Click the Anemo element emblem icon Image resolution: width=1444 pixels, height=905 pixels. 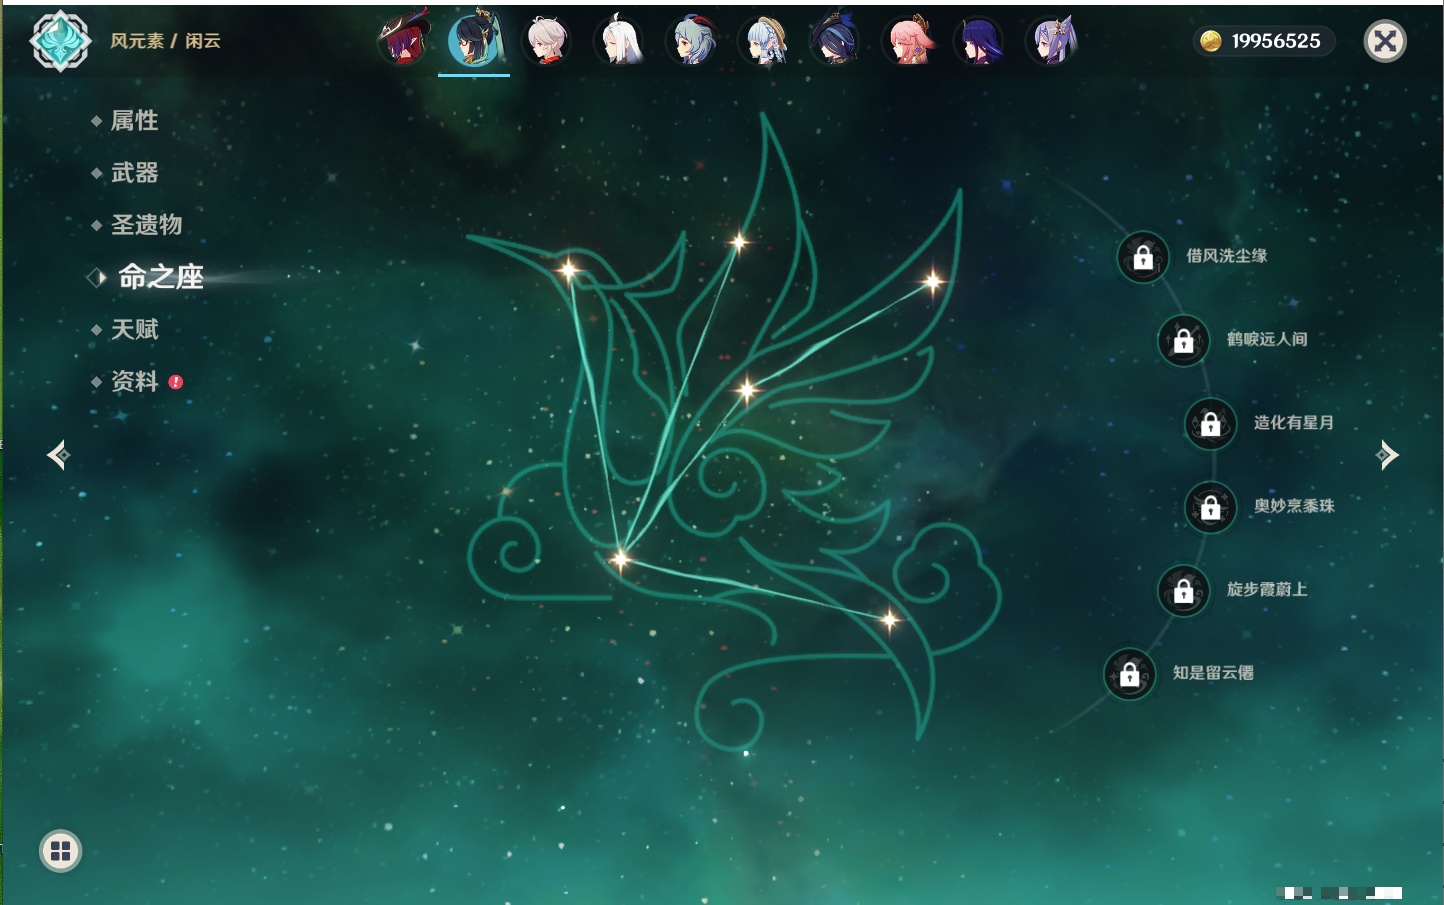60,41
